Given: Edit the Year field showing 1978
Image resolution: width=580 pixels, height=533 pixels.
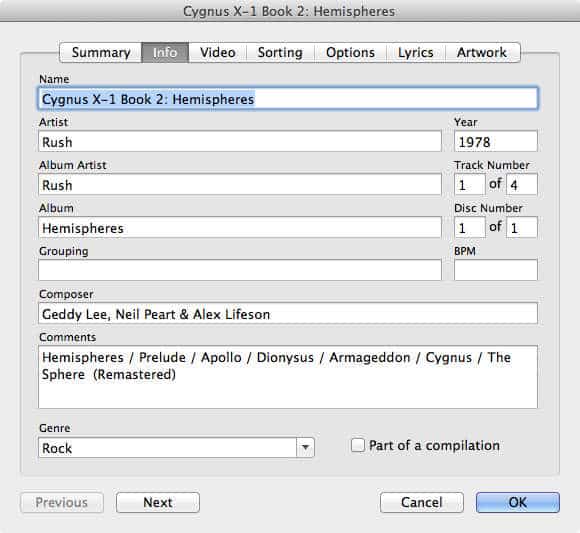Looking at the screenshot, I should [496, 141].
